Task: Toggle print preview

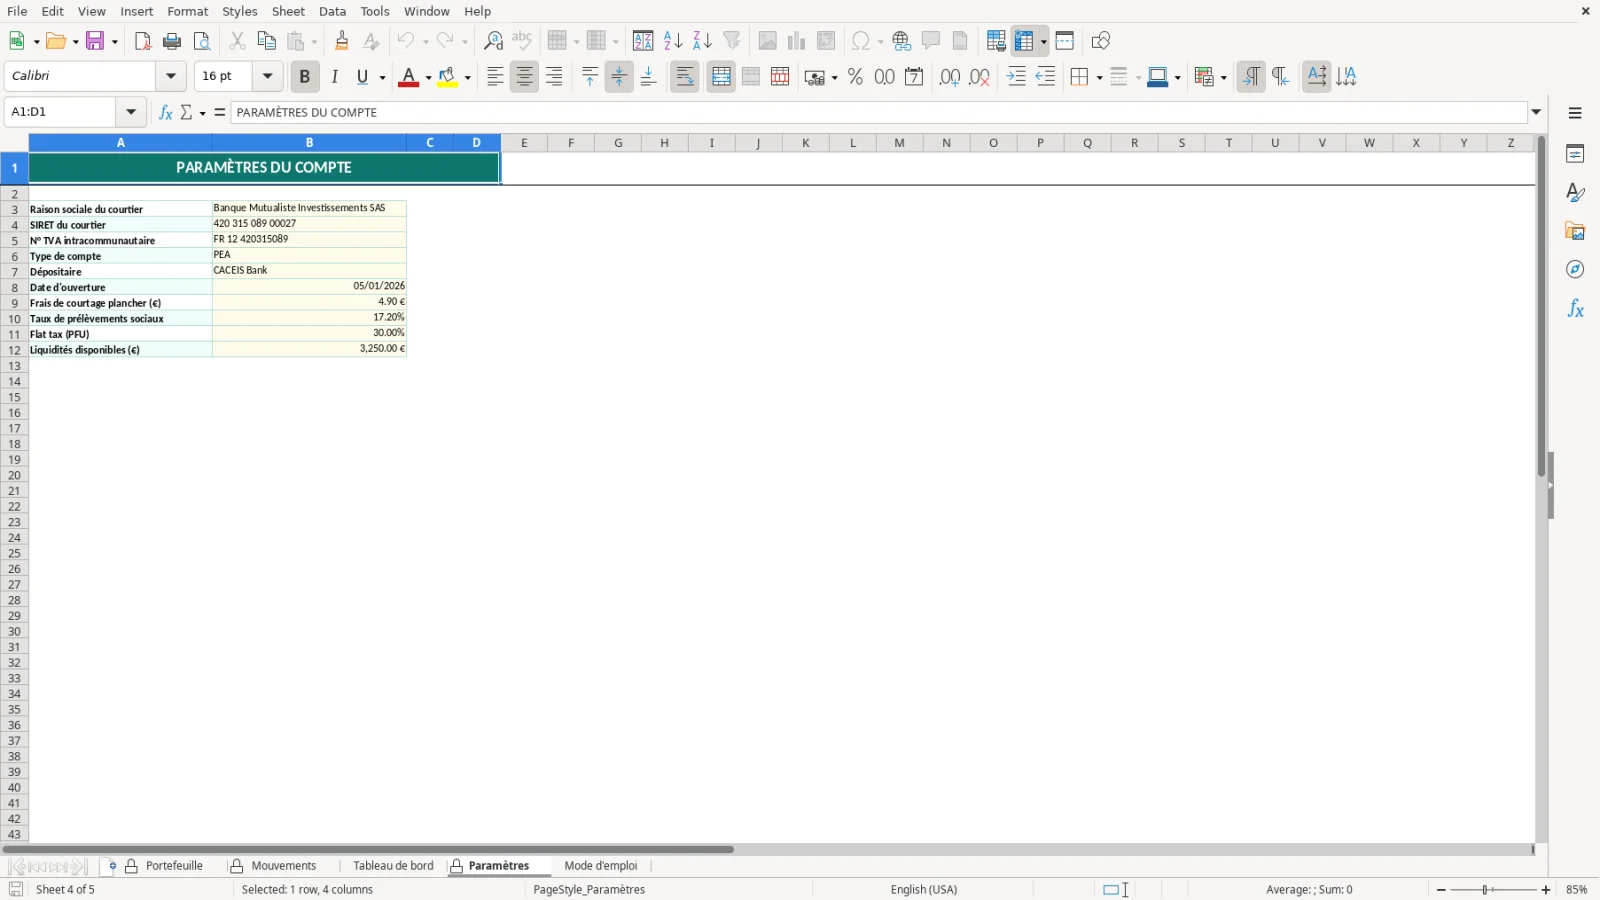Action: (x=202, y=41)
